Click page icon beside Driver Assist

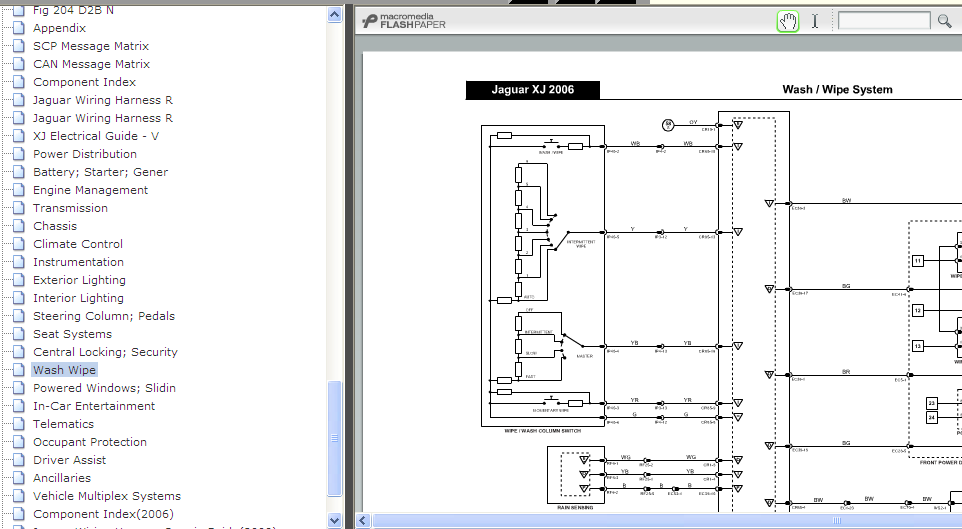pyautogui.click(x=20, y=459)
